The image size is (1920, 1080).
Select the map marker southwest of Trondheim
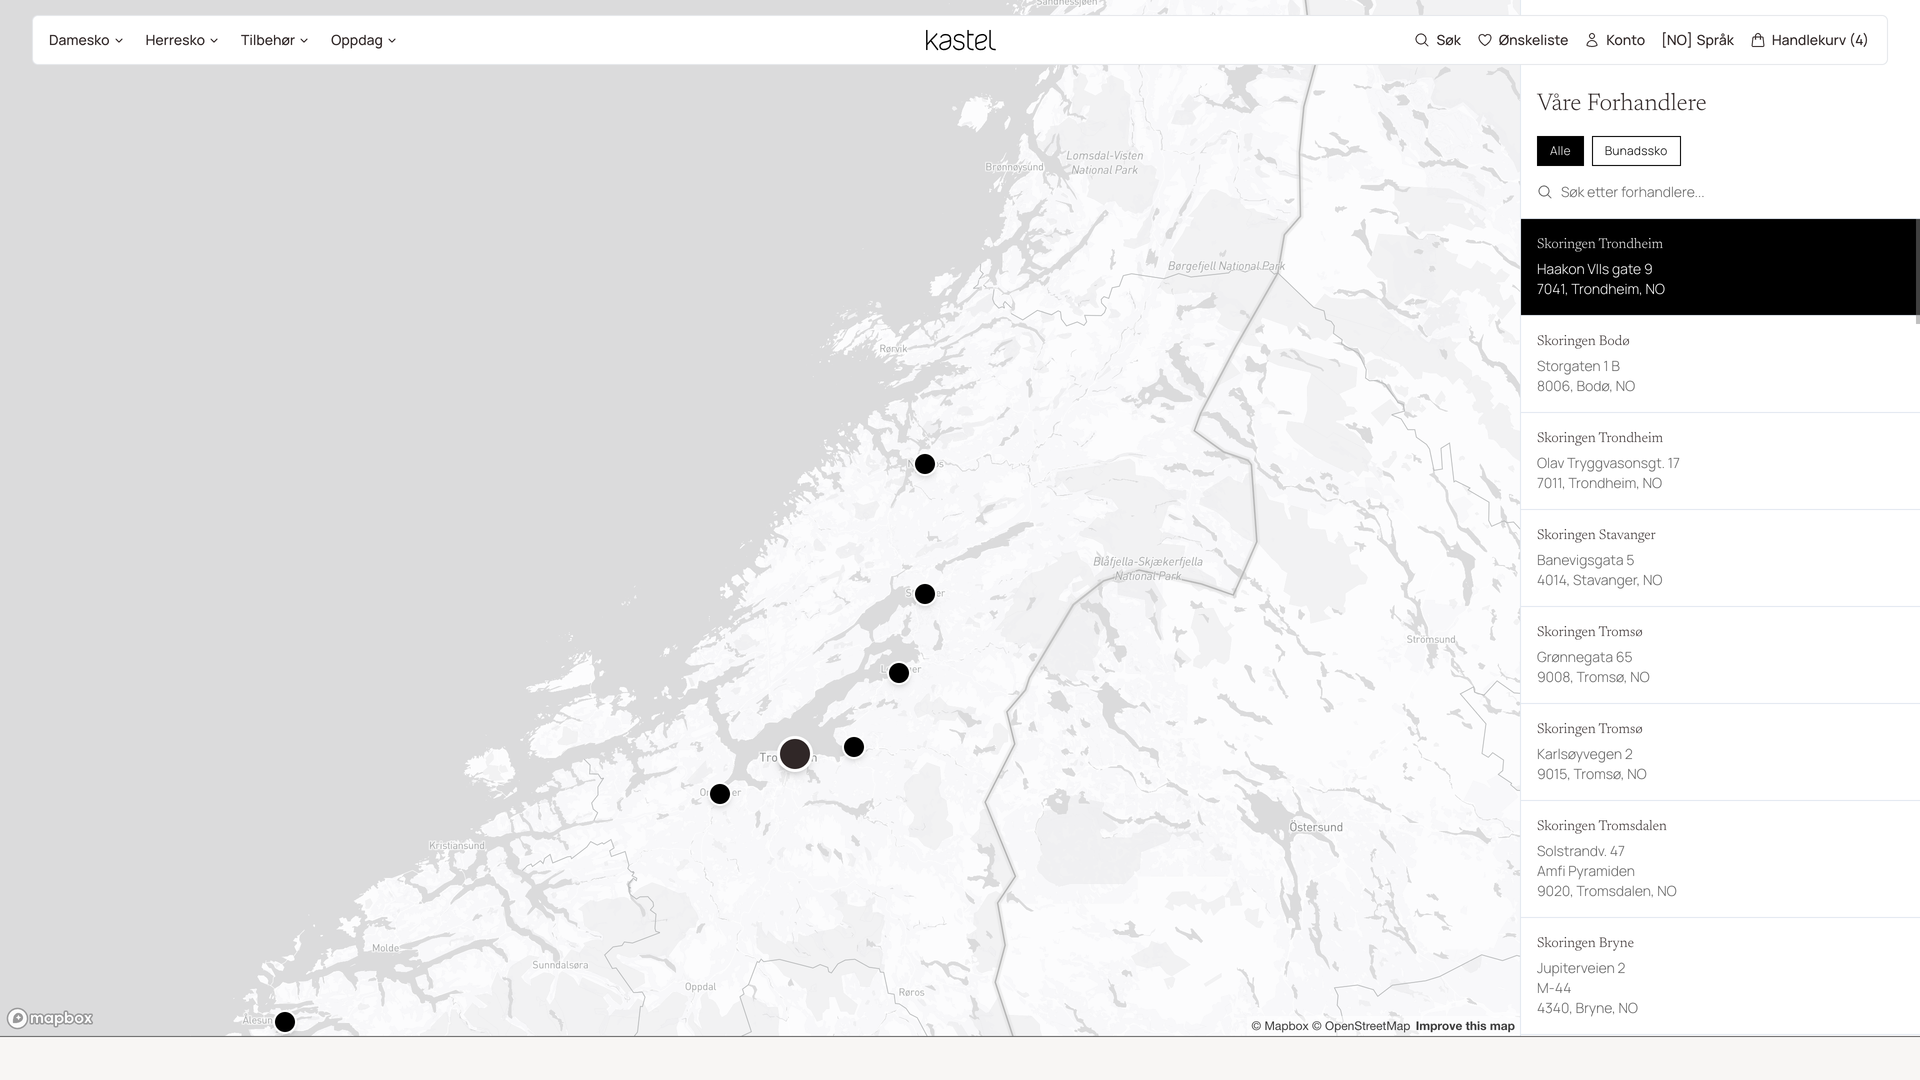point(720,794)
